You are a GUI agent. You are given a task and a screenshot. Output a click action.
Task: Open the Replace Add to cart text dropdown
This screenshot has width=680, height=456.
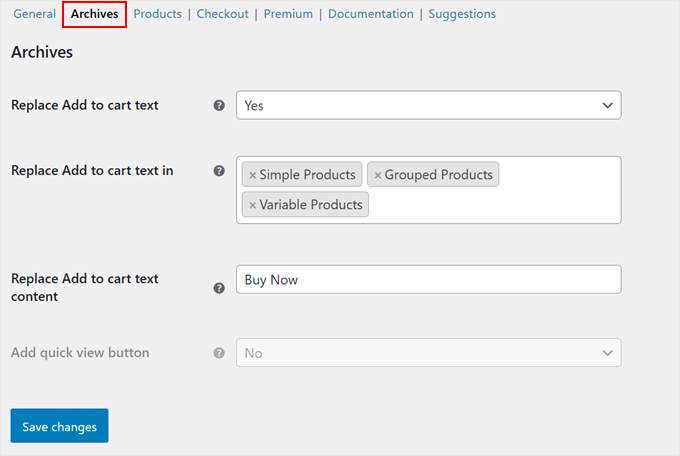pyautogui.click(x=428, y=105)
